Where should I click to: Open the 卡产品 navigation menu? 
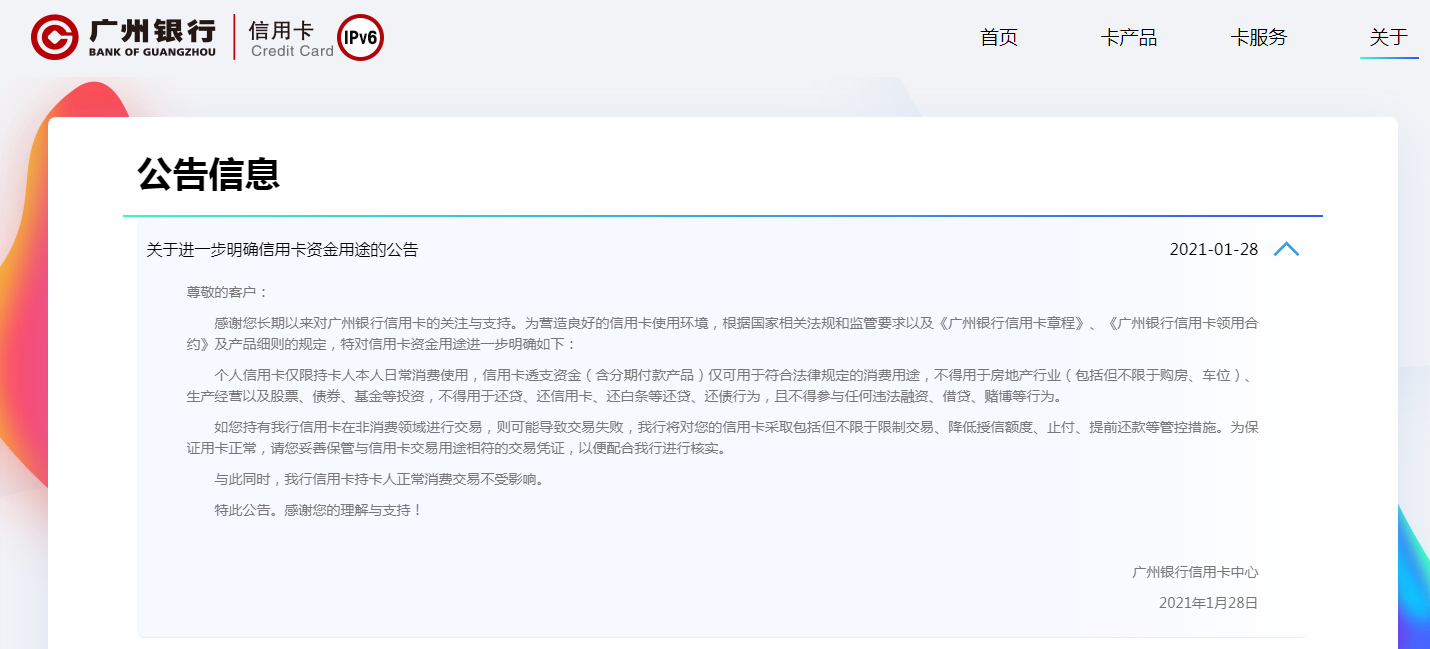(x=1129, y=38)
